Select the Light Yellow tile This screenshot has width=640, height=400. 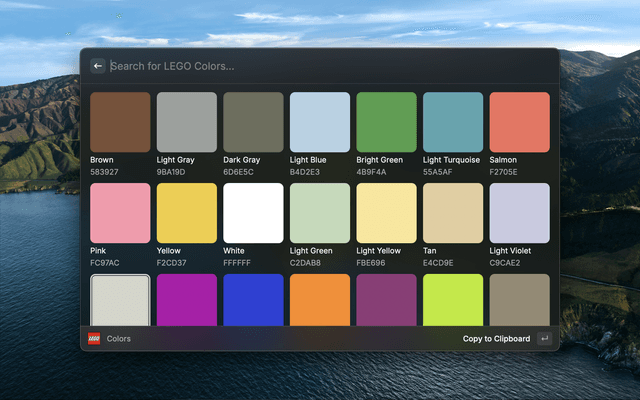386,213
